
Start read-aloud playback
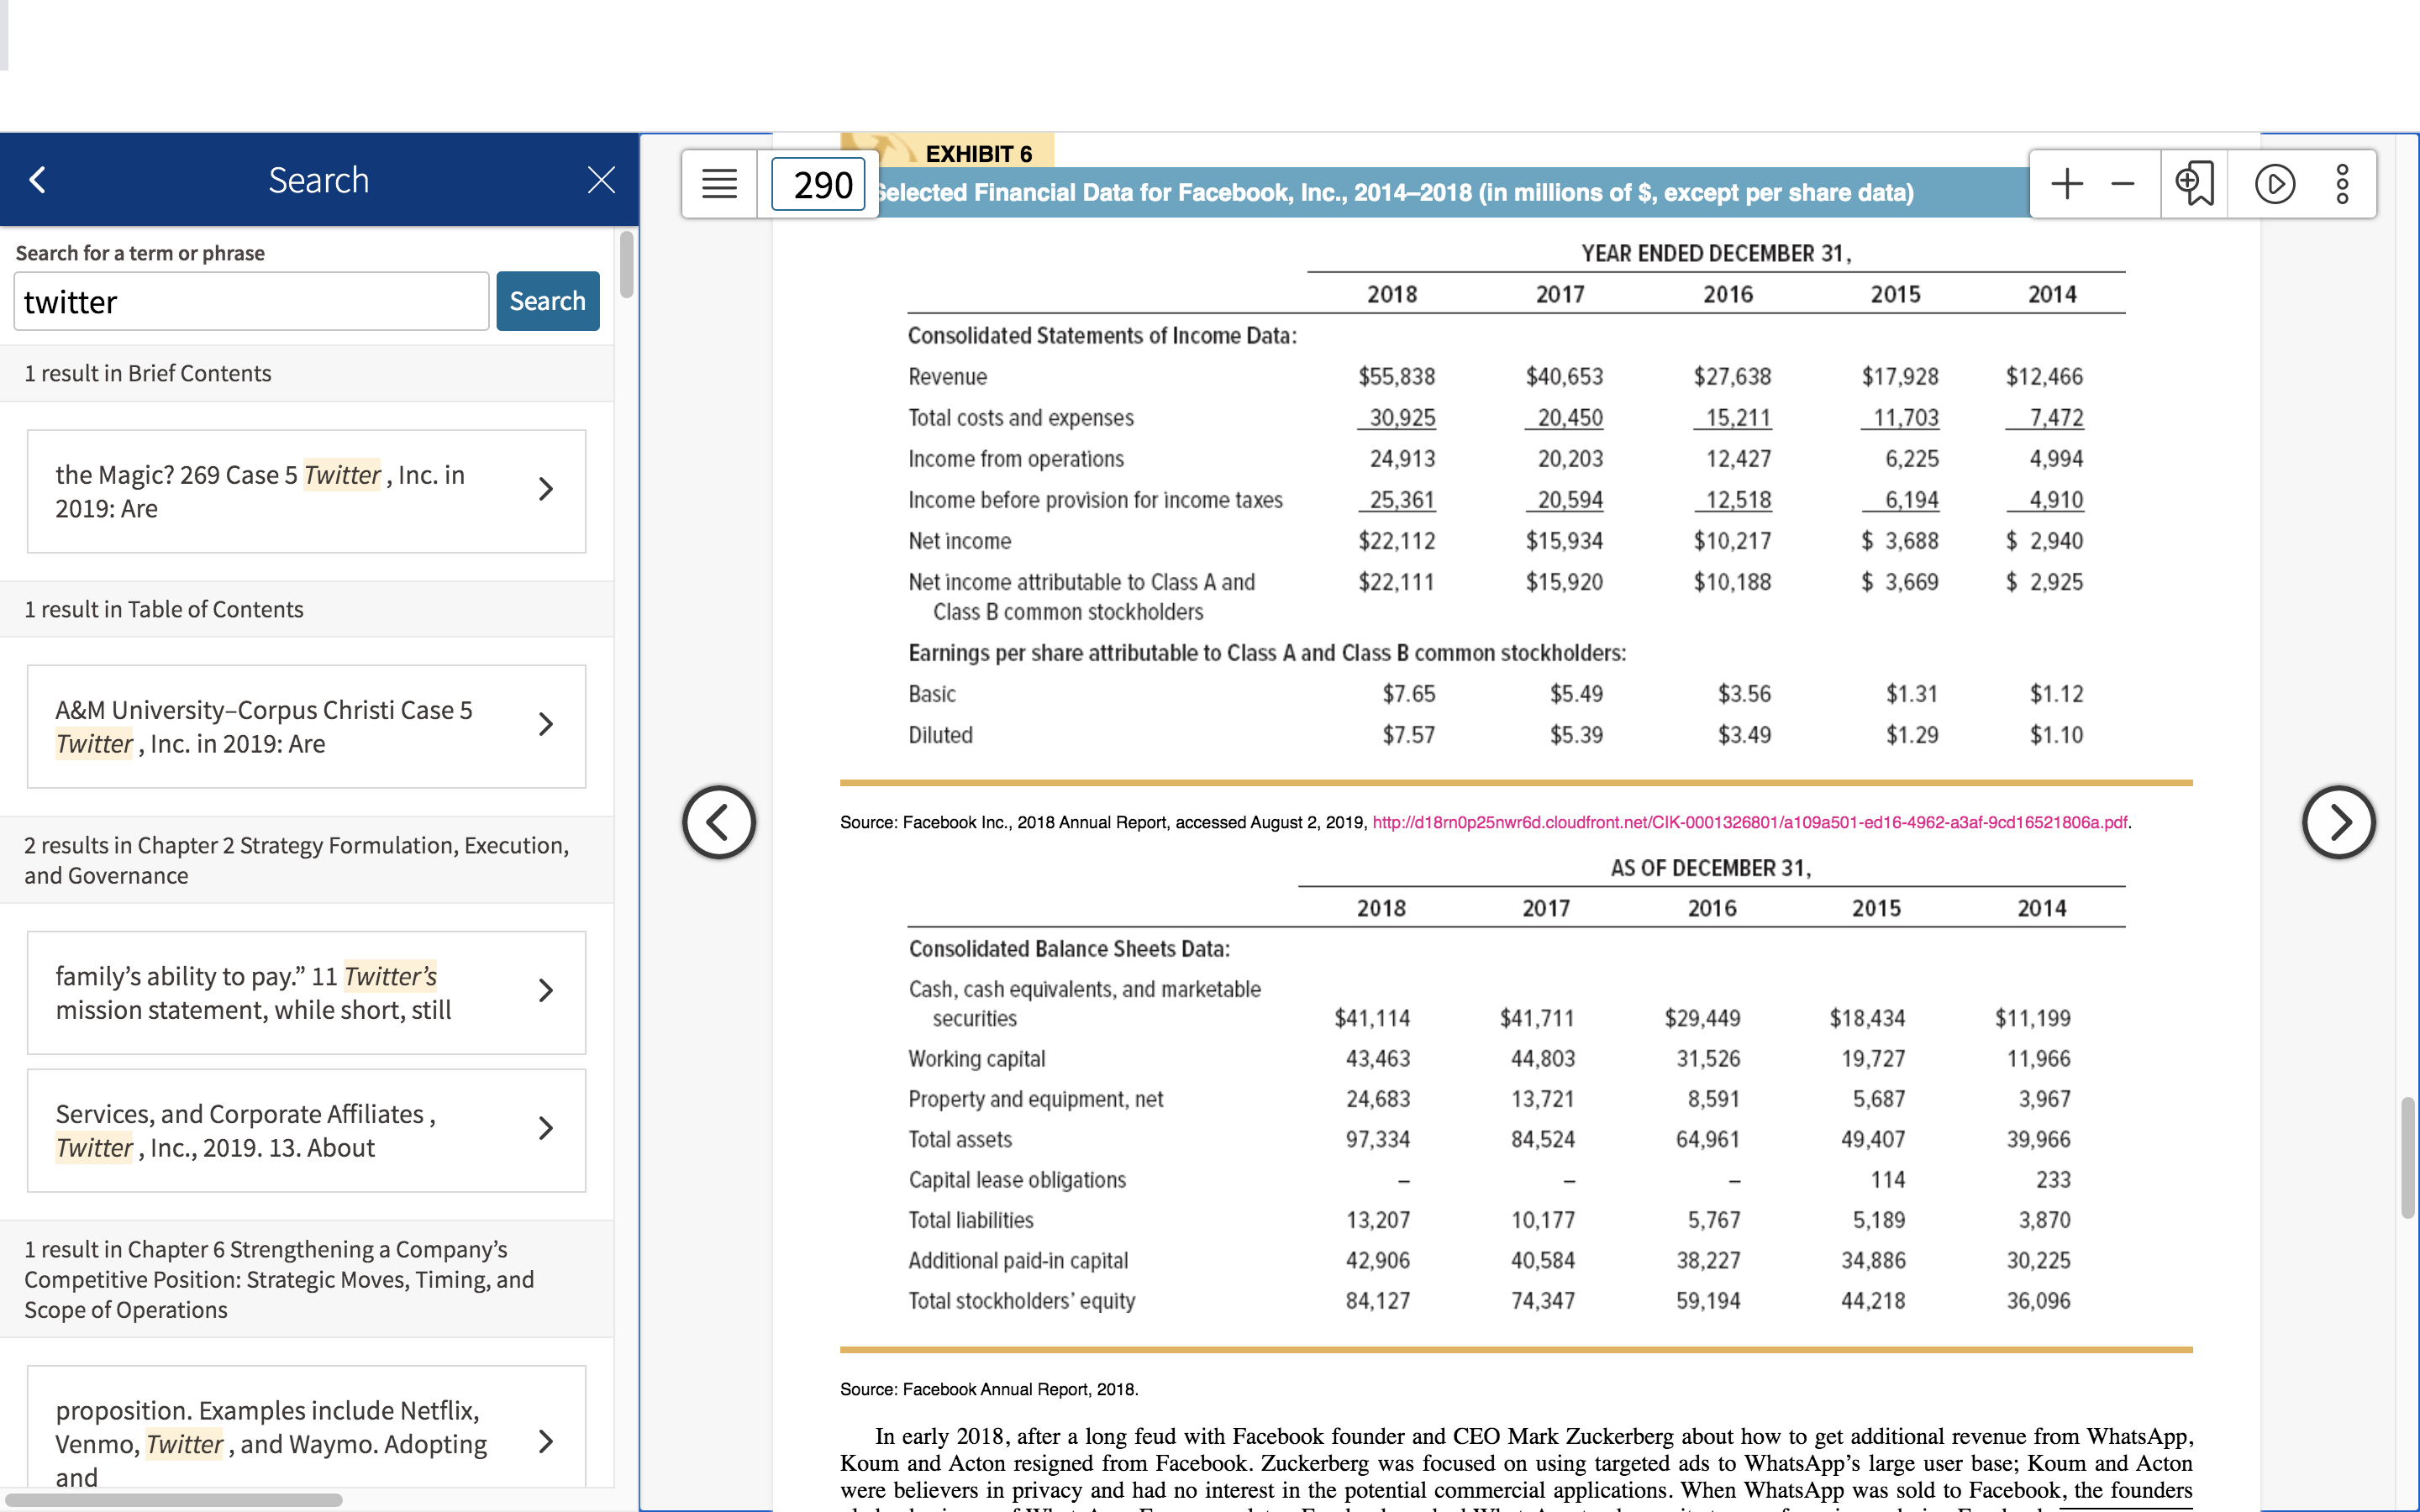[2275, 184]
